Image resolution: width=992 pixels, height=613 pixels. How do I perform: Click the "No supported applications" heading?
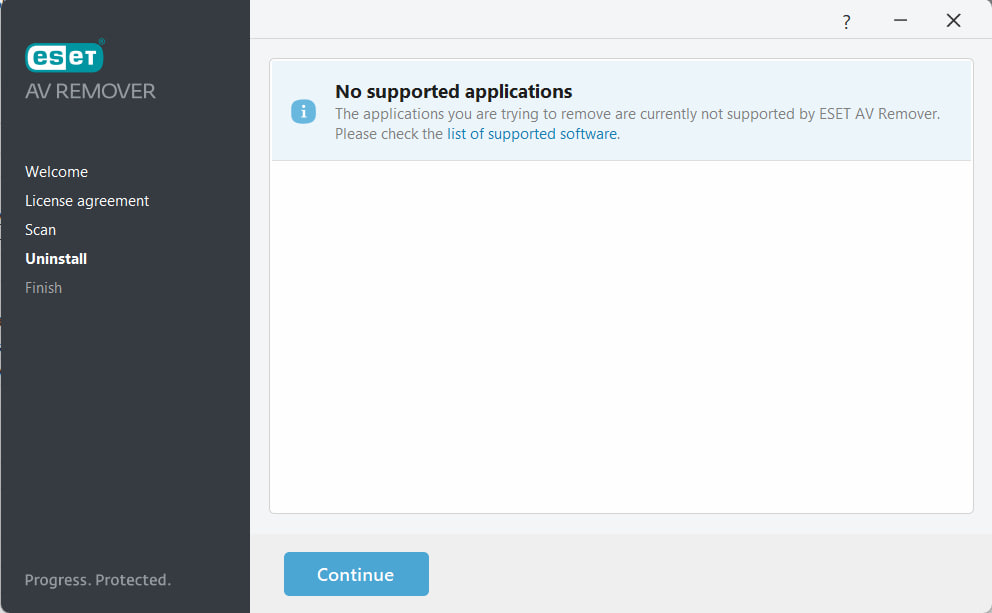454,92
